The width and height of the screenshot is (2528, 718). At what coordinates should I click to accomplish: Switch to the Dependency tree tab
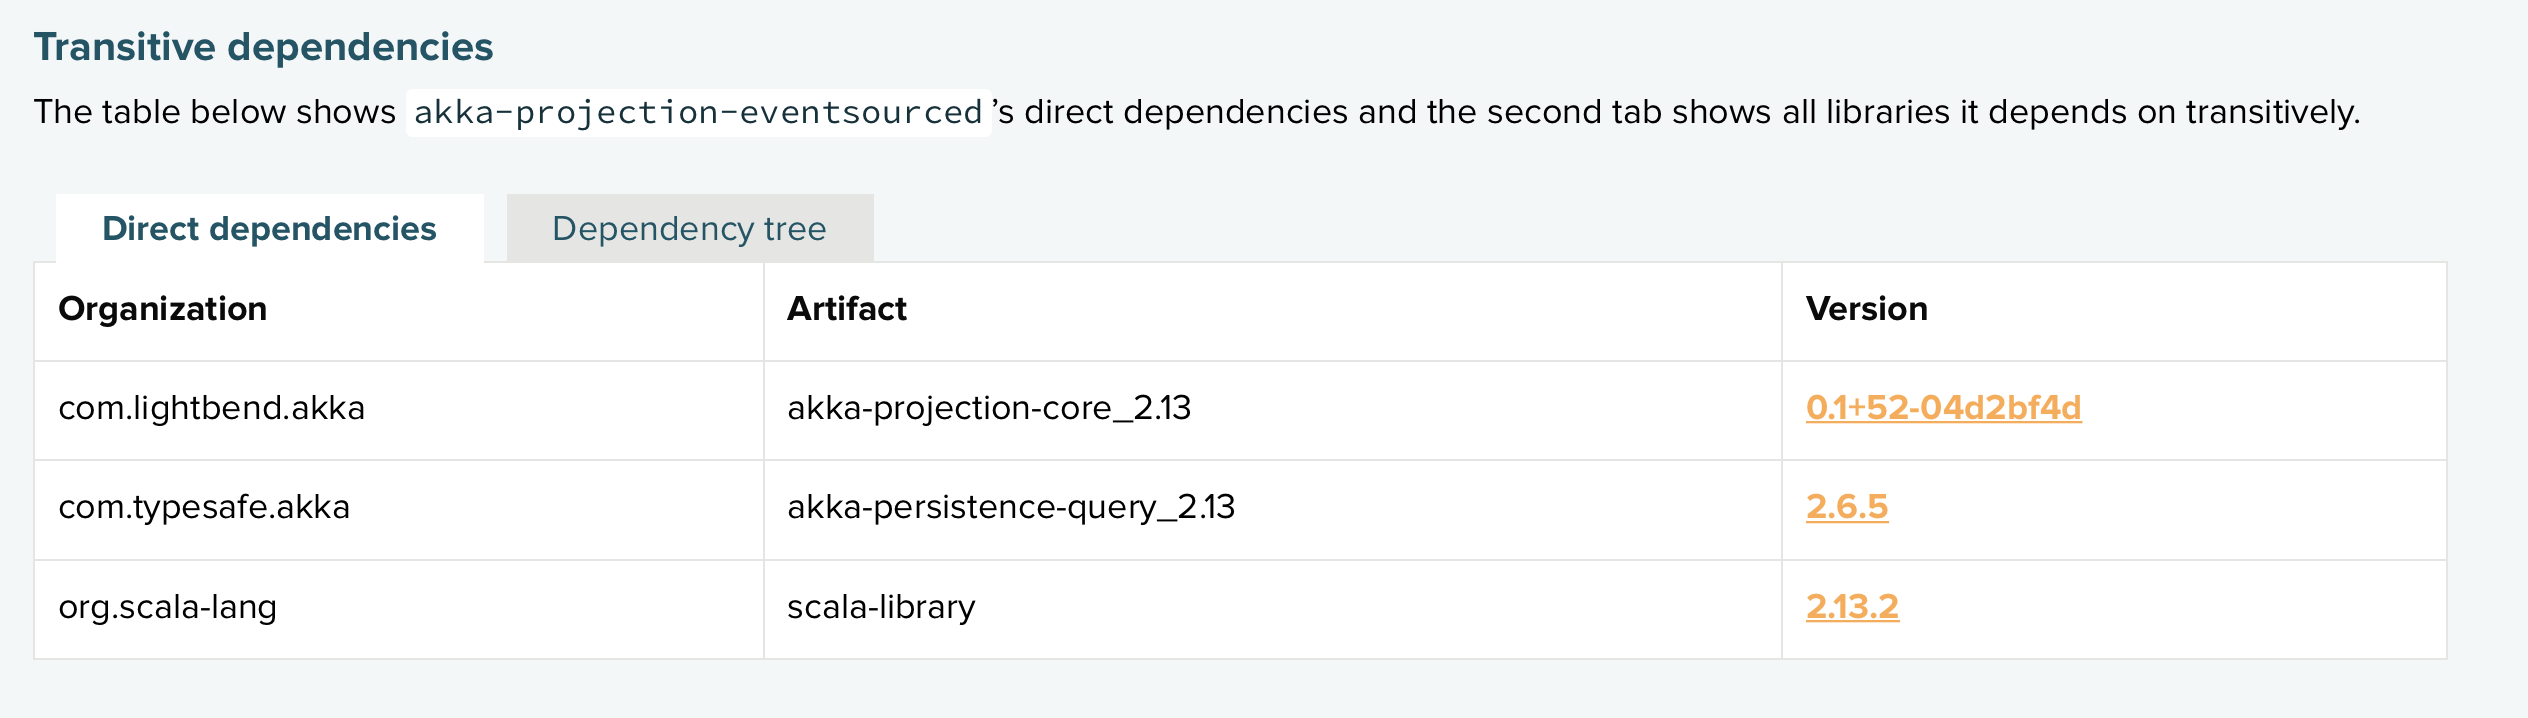pos(689,228)
